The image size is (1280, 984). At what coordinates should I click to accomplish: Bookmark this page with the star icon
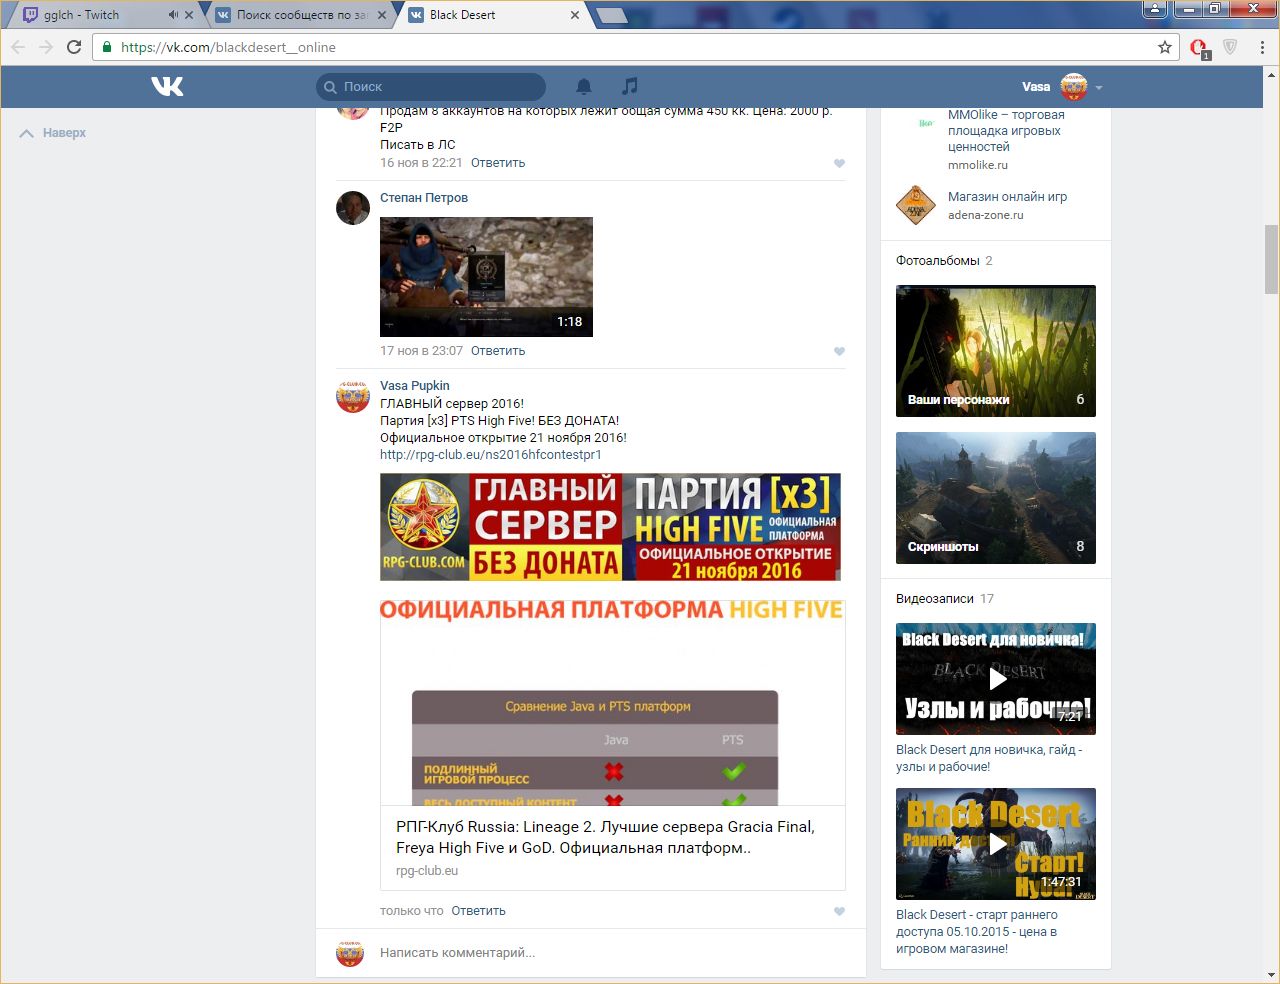pos(1165,47)
